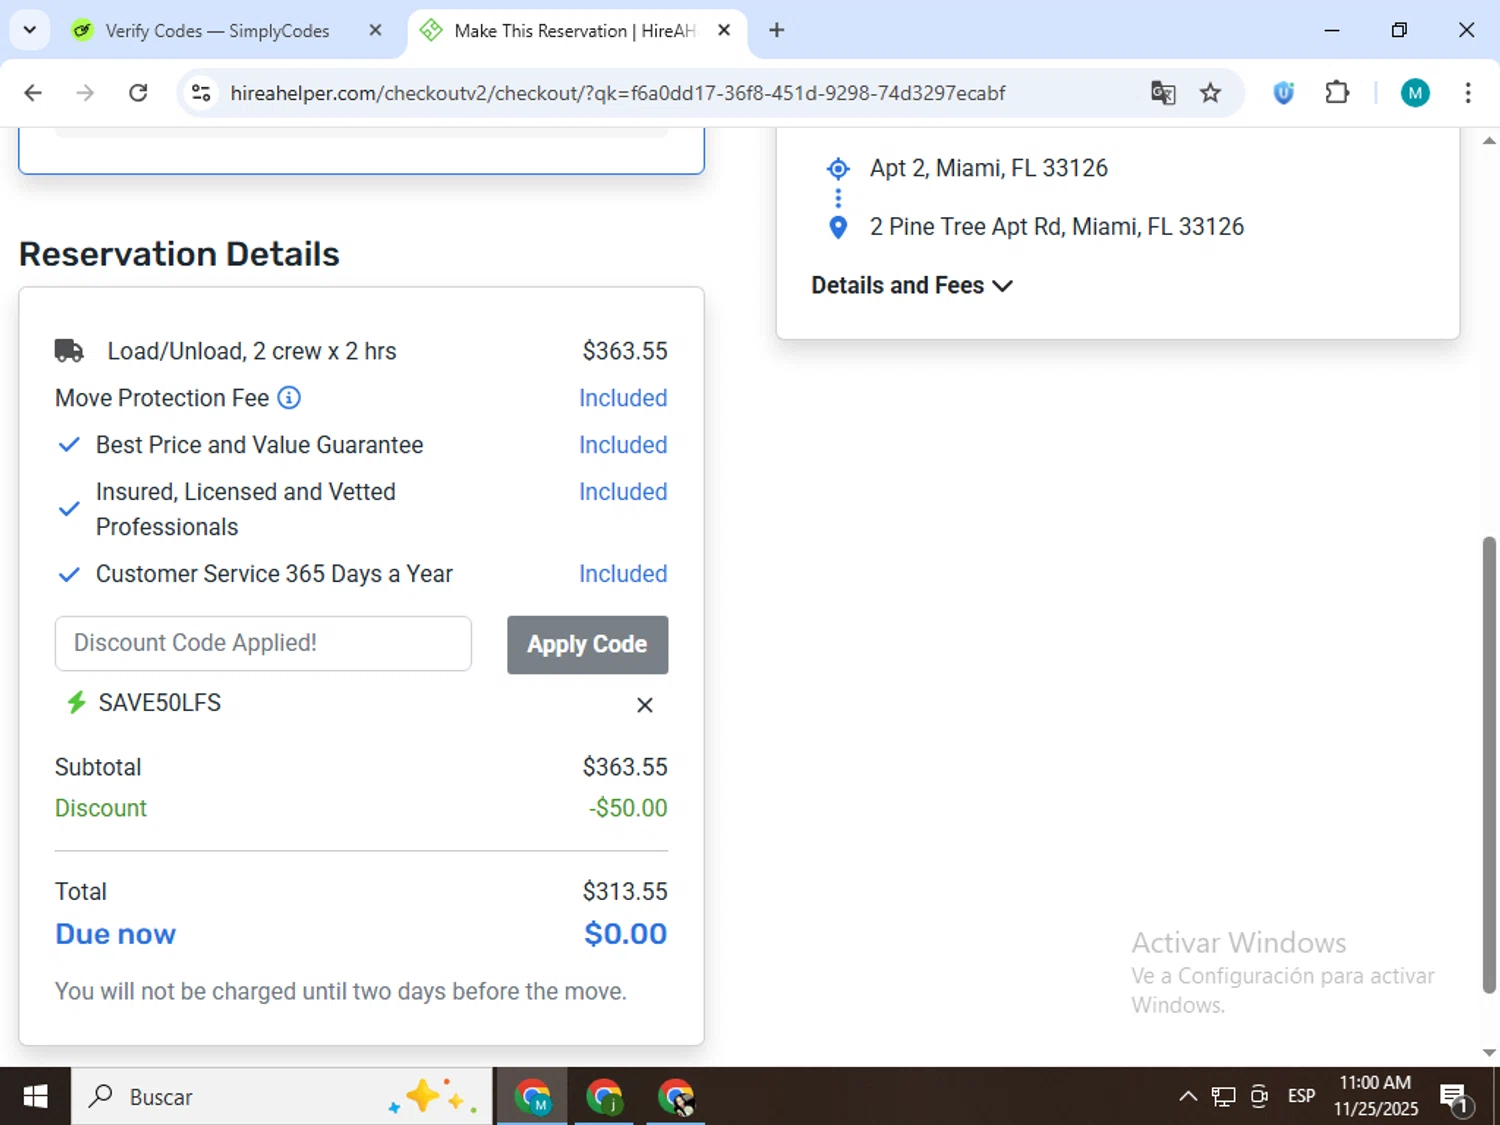Click the checkmark beside Insured, Licensed and Vetted
Screen dimensions: 1500x1125
[69, 509]
